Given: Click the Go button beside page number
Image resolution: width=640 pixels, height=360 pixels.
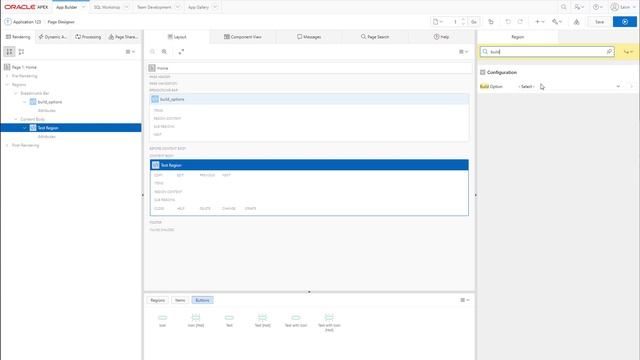Looking at the screenshot, I should (x=474, y=22).
